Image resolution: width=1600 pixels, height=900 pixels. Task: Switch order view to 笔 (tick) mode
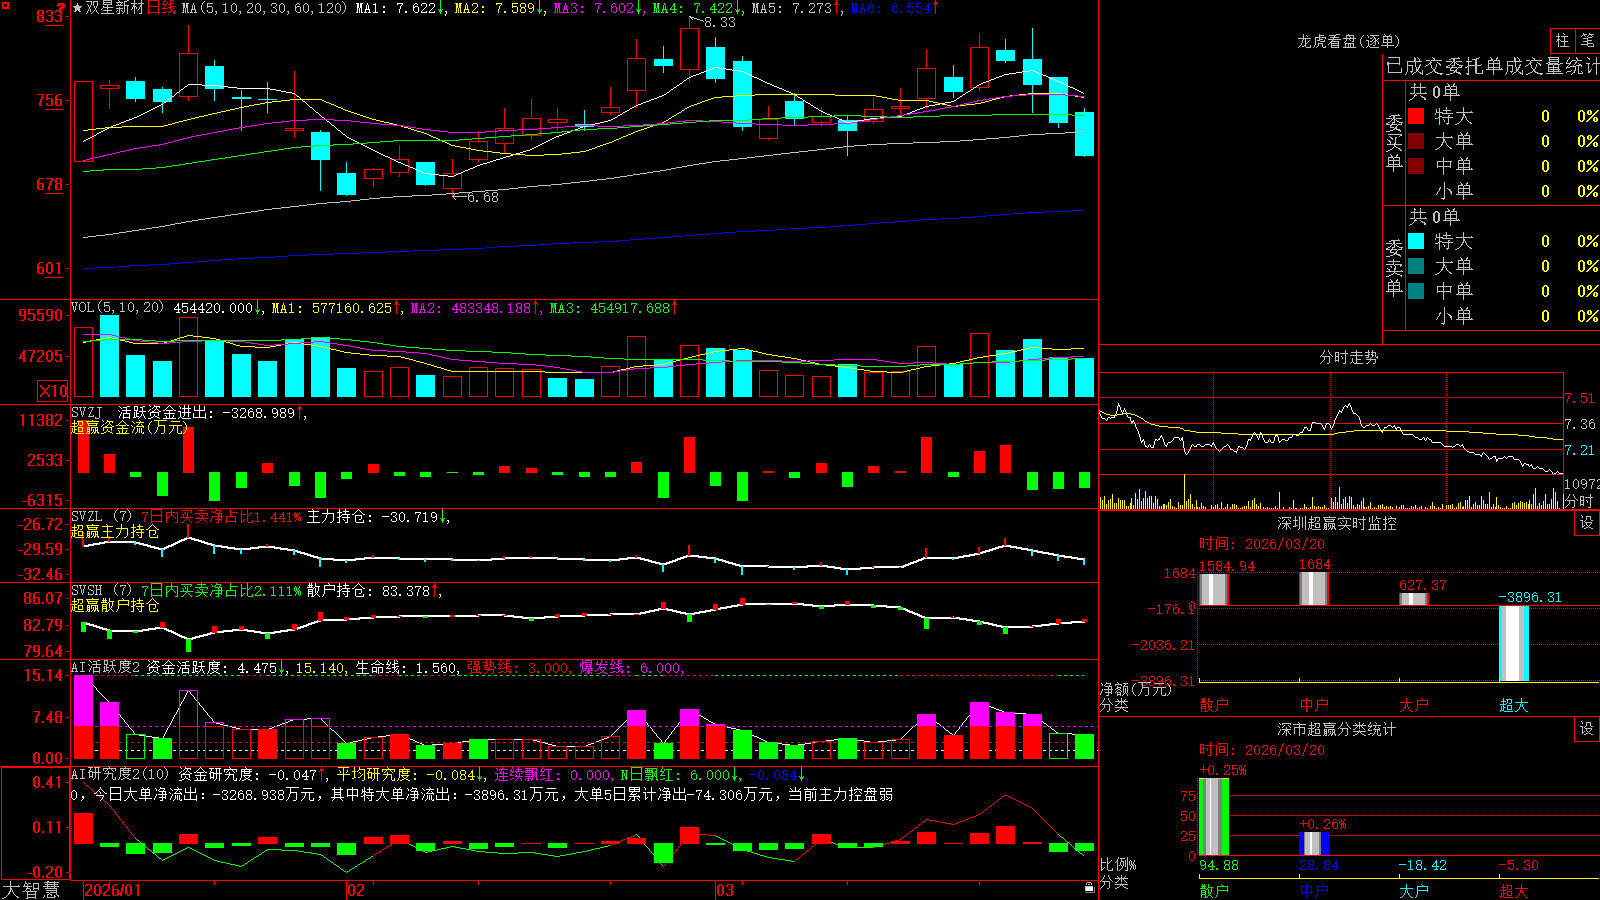point(1587,40)
